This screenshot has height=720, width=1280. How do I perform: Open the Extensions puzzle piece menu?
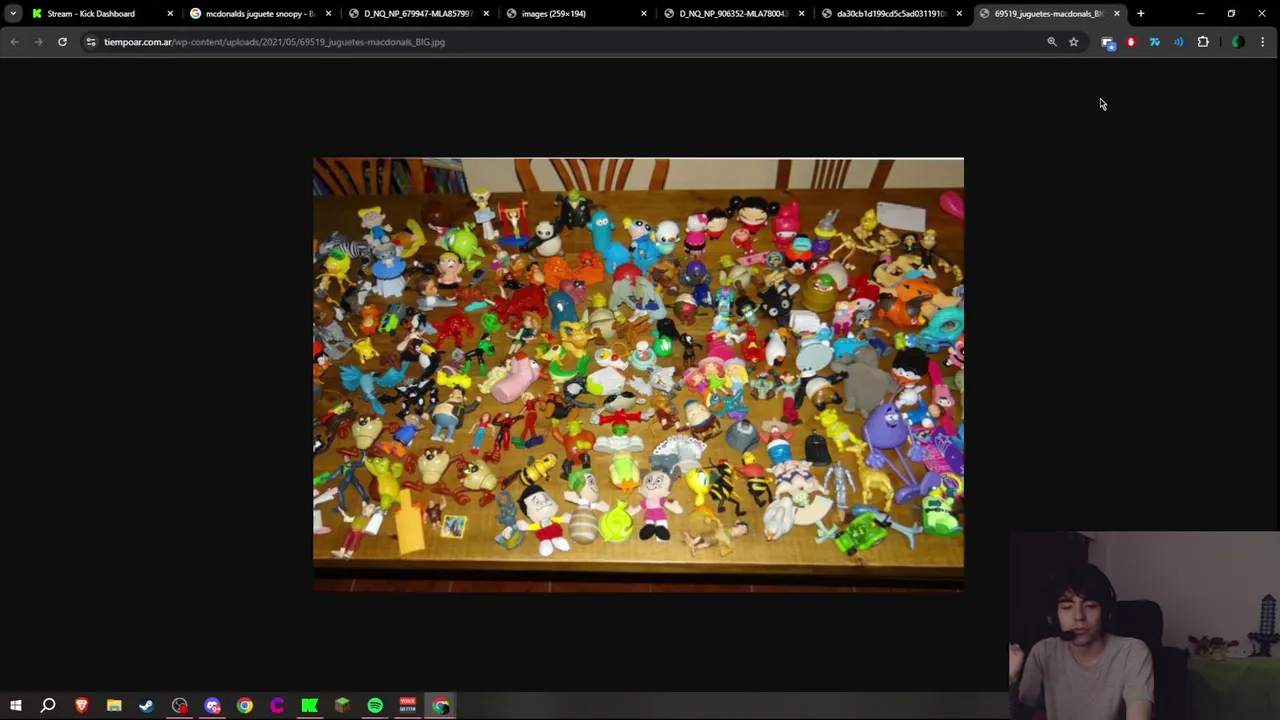point(1203,42)
